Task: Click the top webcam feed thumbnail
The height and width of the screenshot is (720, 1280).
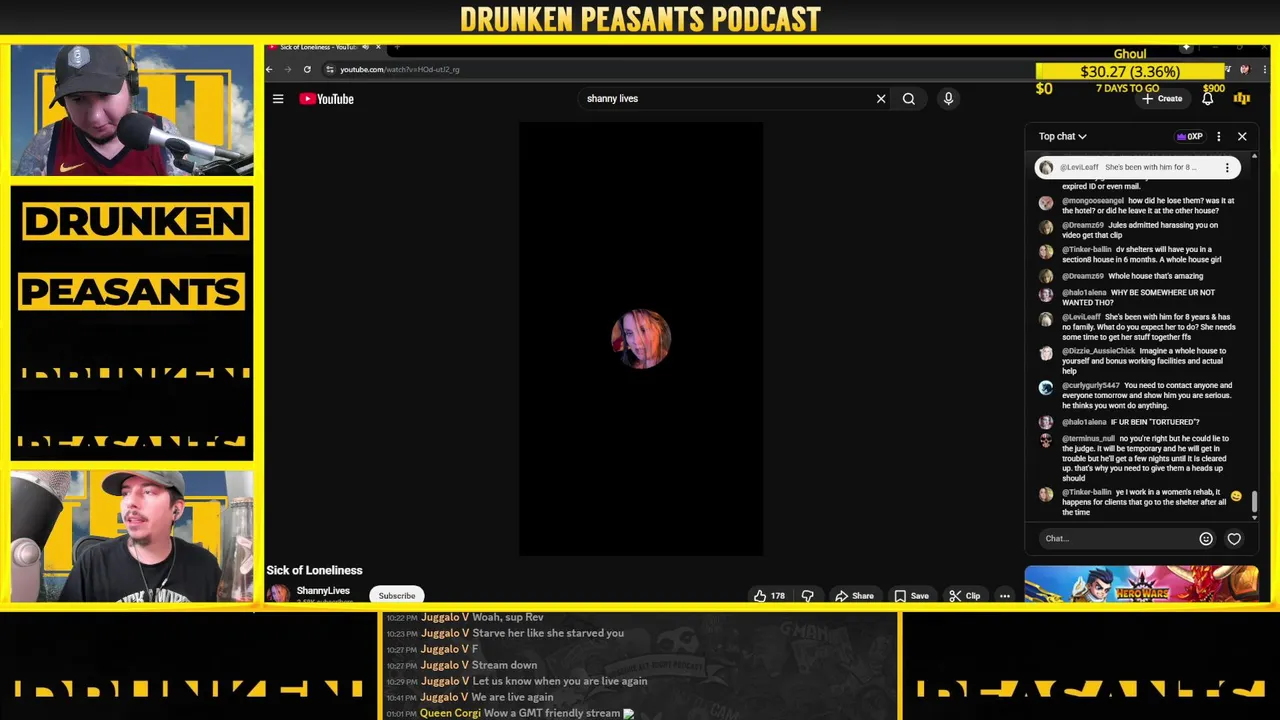Action: pyautogui.click(x=132, y=110)
